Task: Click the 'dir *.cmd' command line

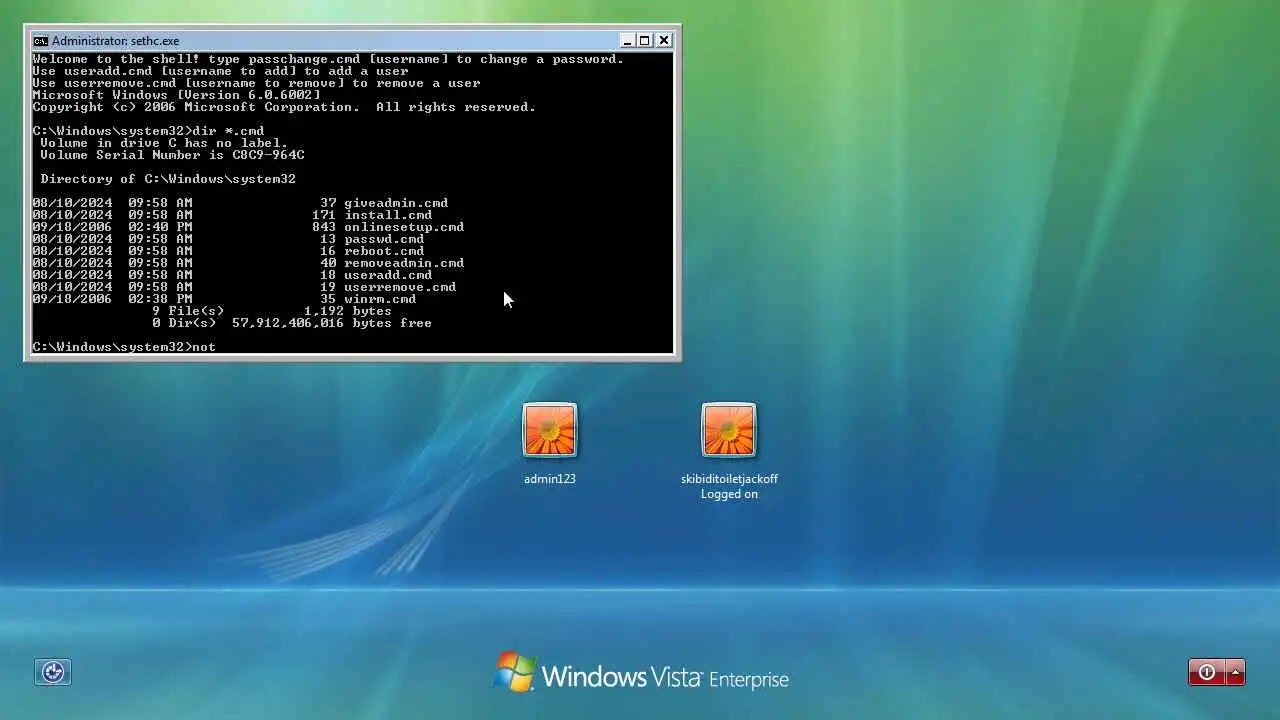Action: [x=148, y=131]
